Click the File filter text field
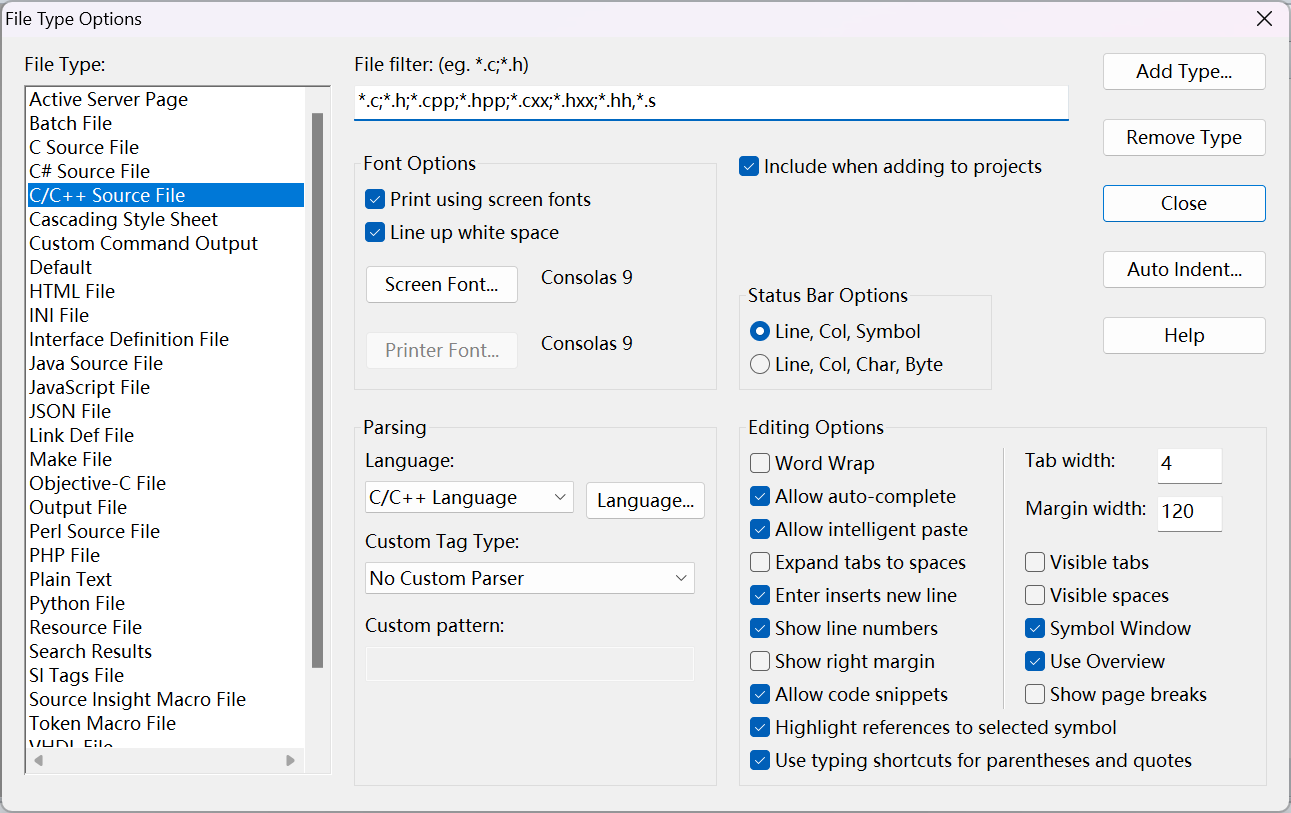The image size is (1291, 813). 710,102
